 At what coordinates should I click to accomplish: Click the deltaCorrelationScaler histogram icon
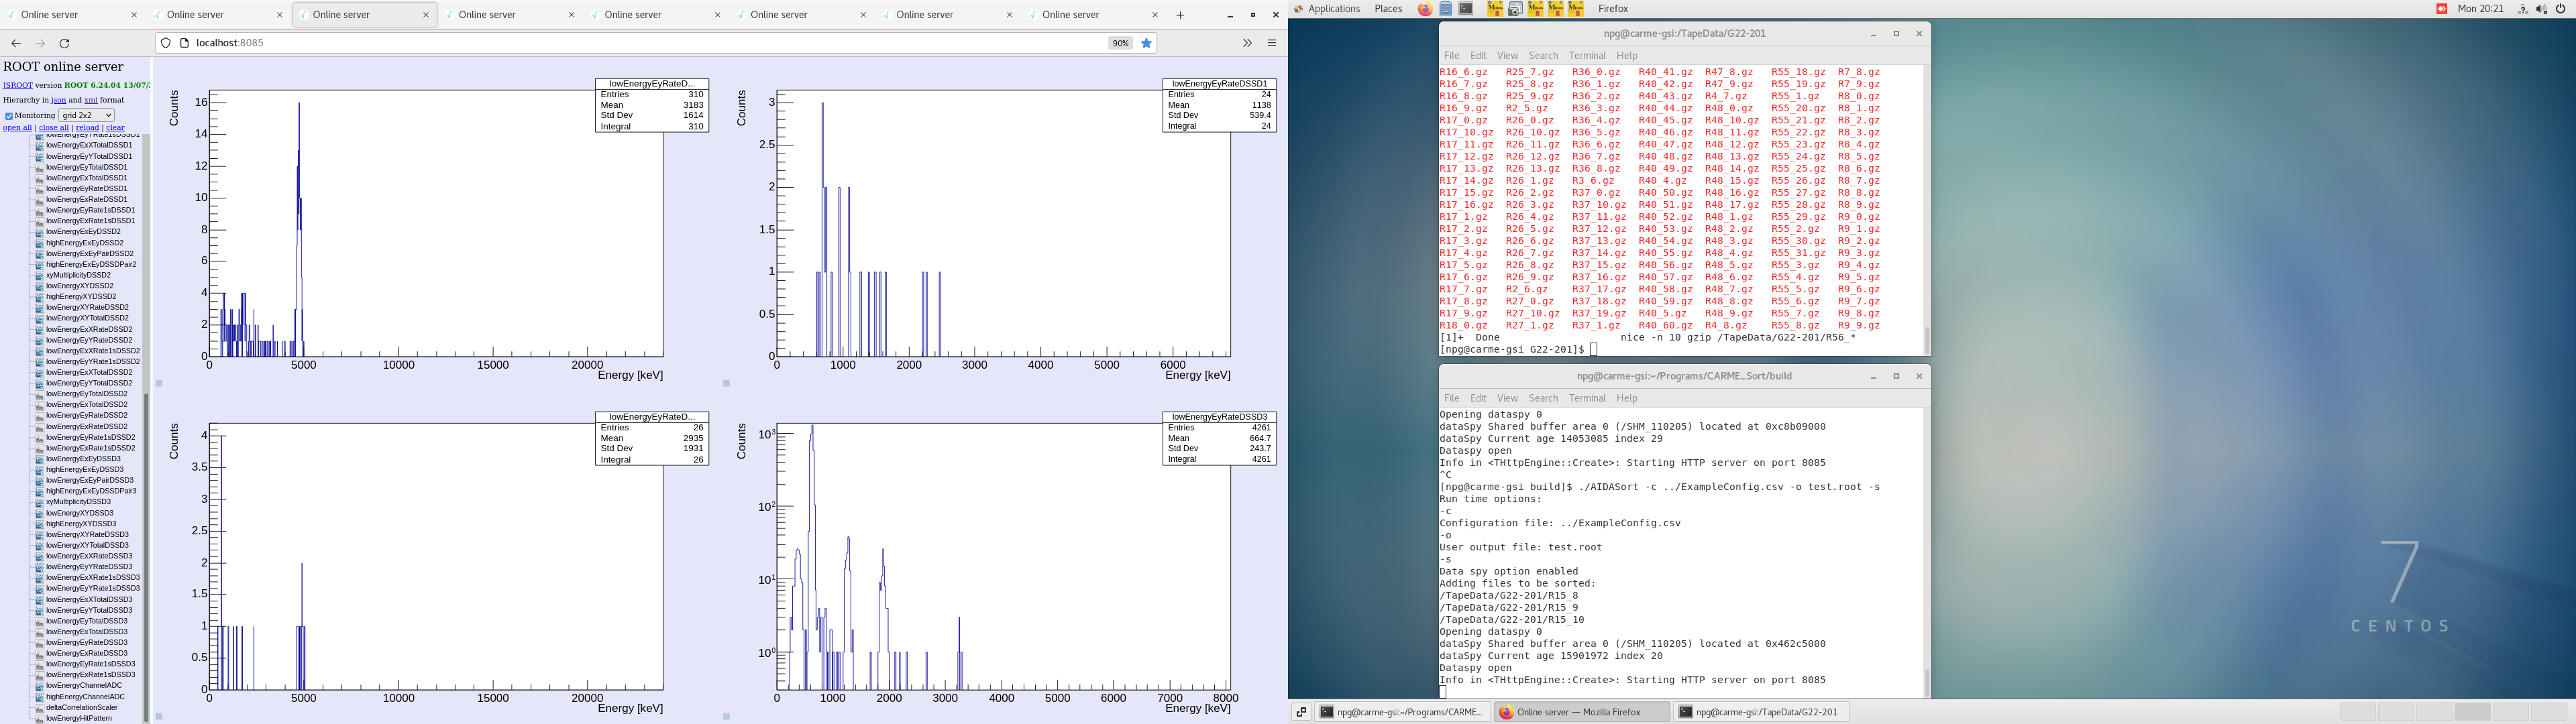[x=40, y=708]
